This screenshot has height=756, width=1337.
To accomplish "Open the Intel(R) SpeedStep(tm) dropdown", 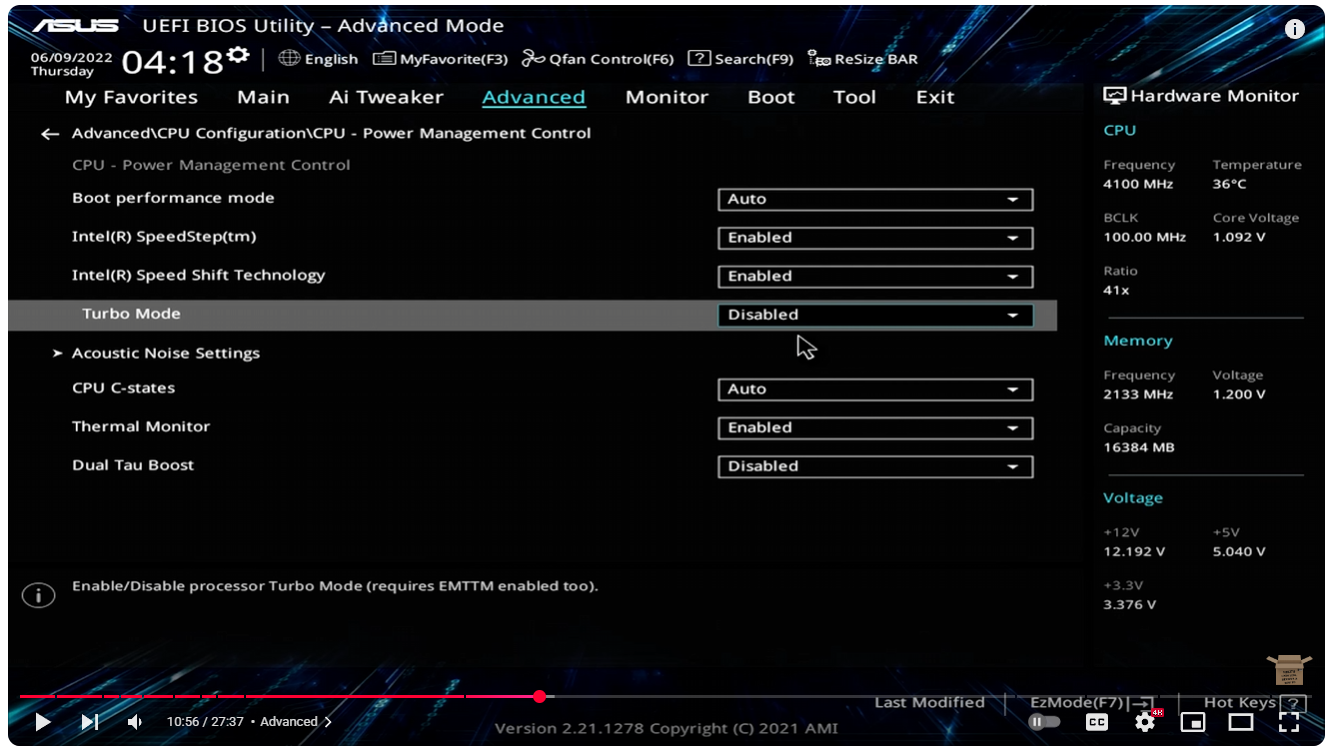I will [875, 238].
